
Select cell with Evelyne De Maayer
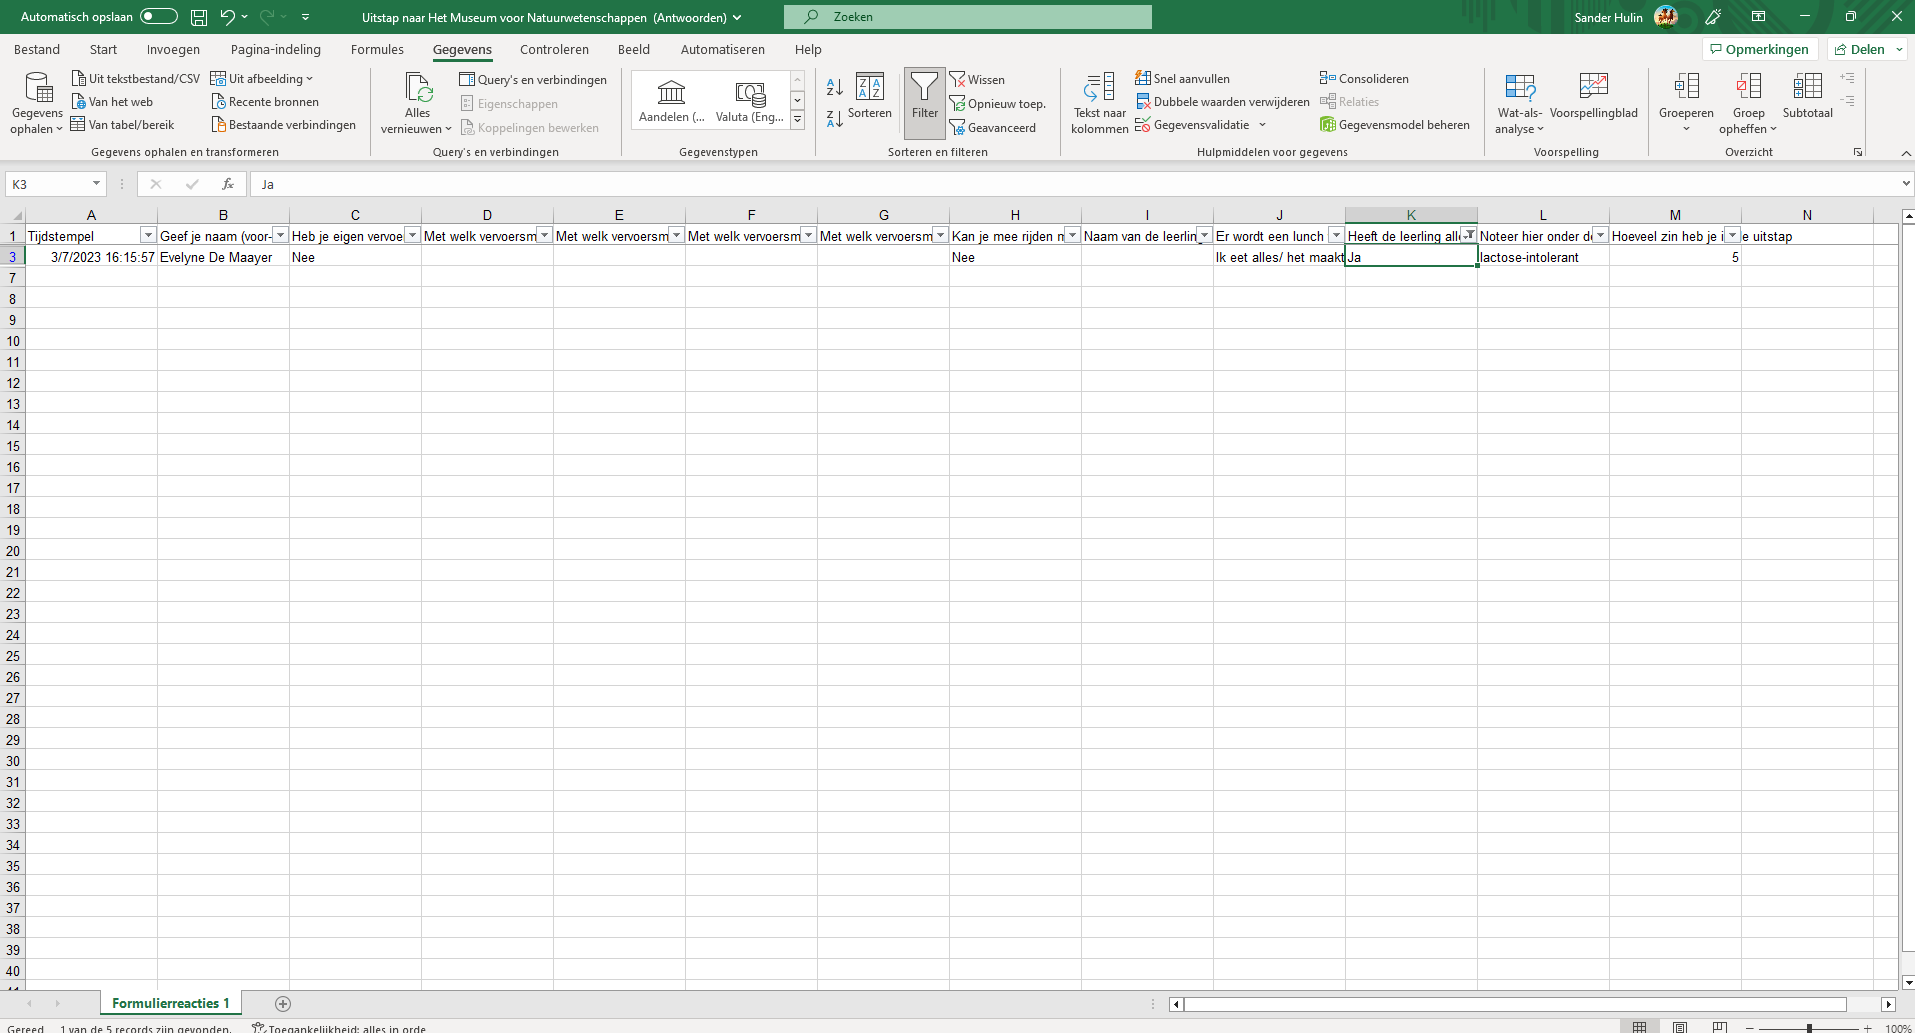click(223, 257)
